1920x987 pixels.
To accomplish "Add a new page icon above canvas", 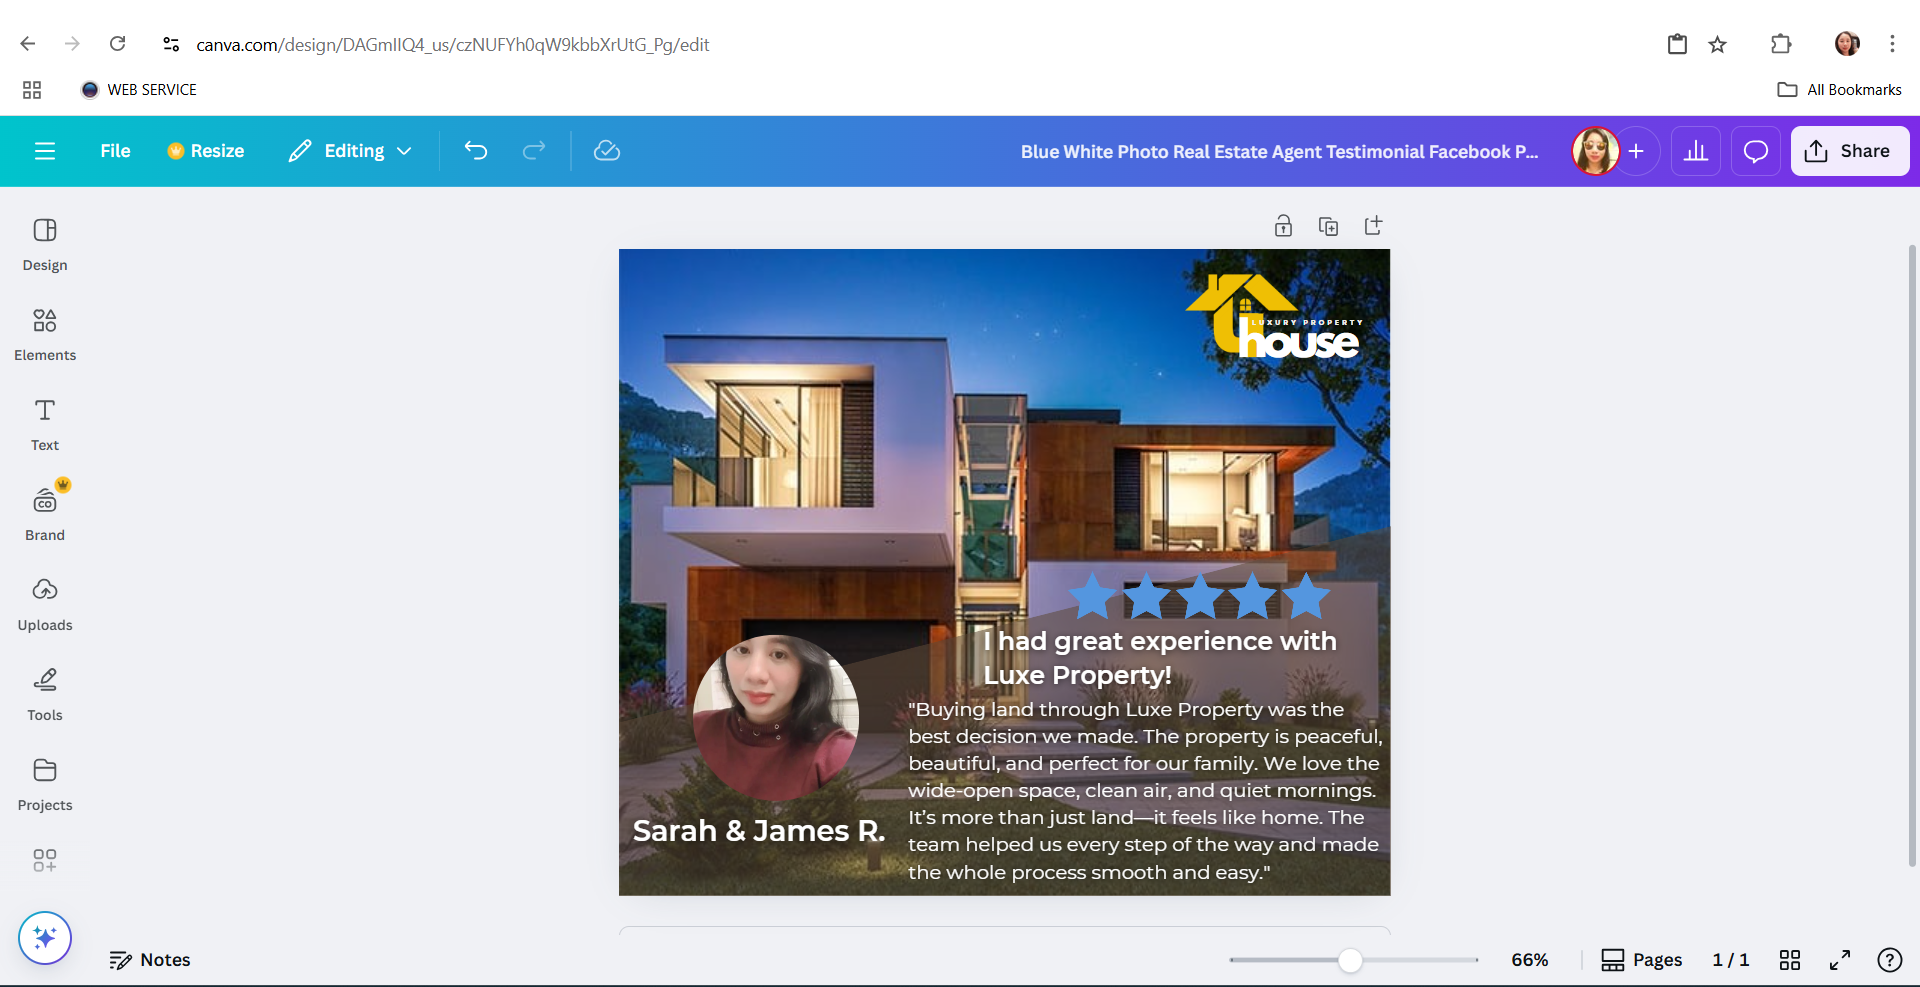I will click(1374, 226).
